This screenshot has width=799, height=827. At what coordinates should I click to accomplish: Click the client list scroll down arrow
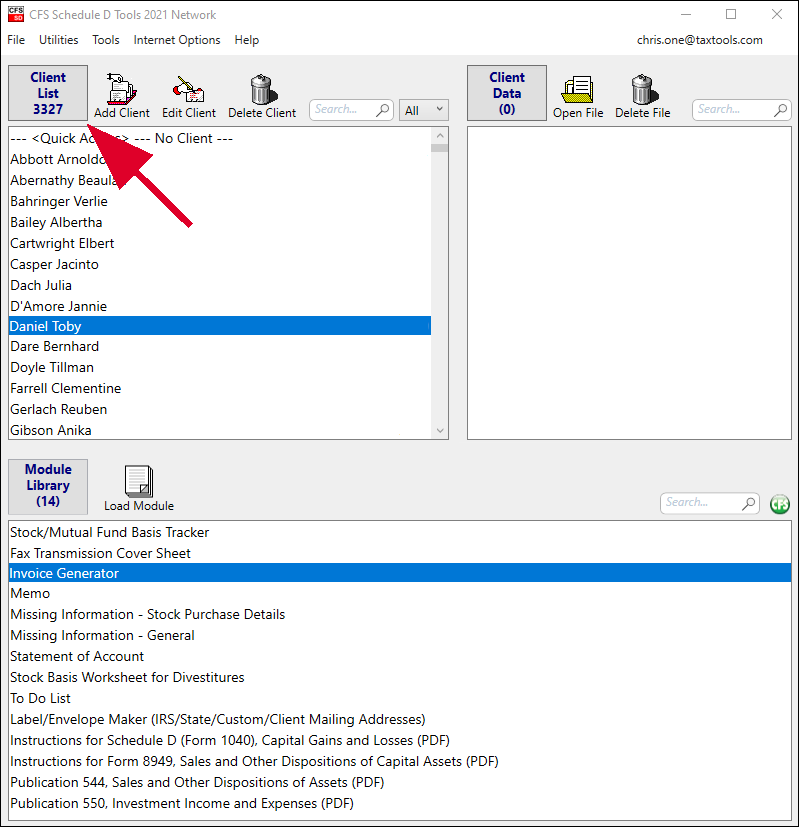[440, 430]
